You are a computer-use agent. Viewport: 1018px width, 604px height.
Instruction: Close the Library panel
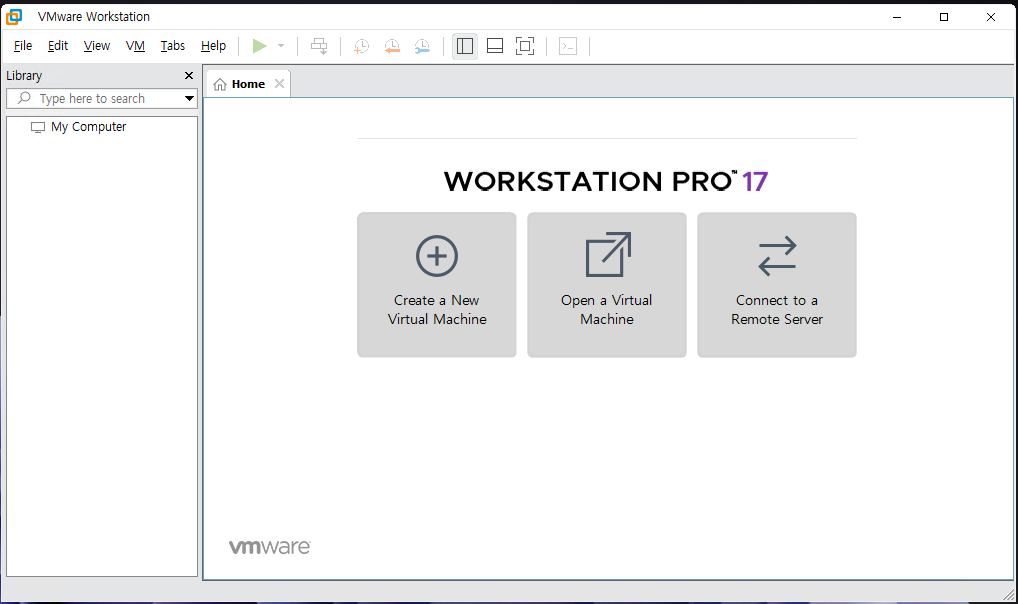189,75
